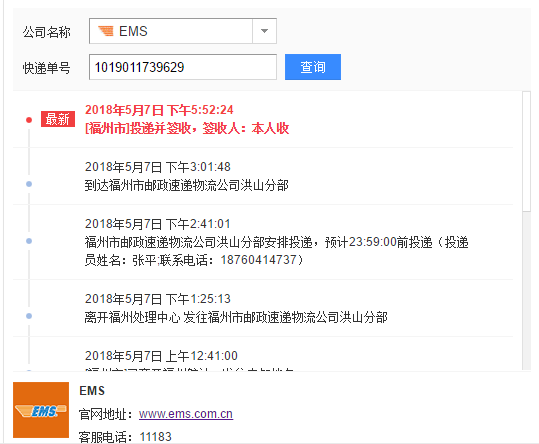Screen dimensions: 539x444
Task: Select the EMS company combo box
Action: pyautogui.click(x=183, y=31)
